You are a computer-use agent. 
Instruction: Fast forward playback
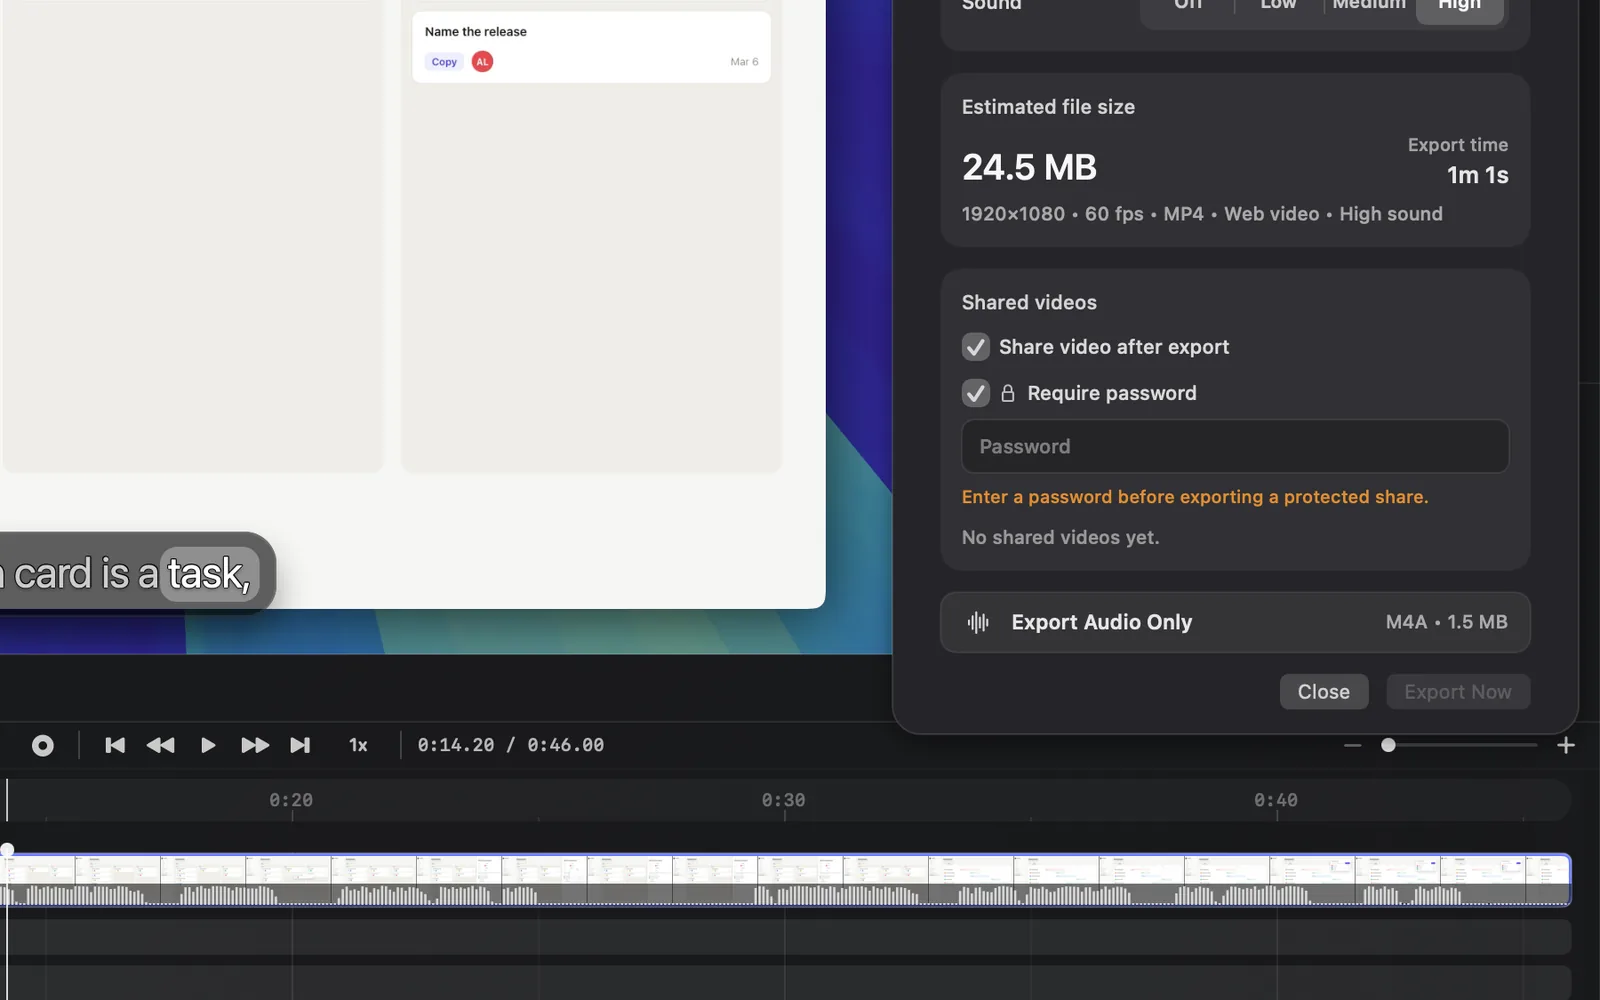[255, 745]
